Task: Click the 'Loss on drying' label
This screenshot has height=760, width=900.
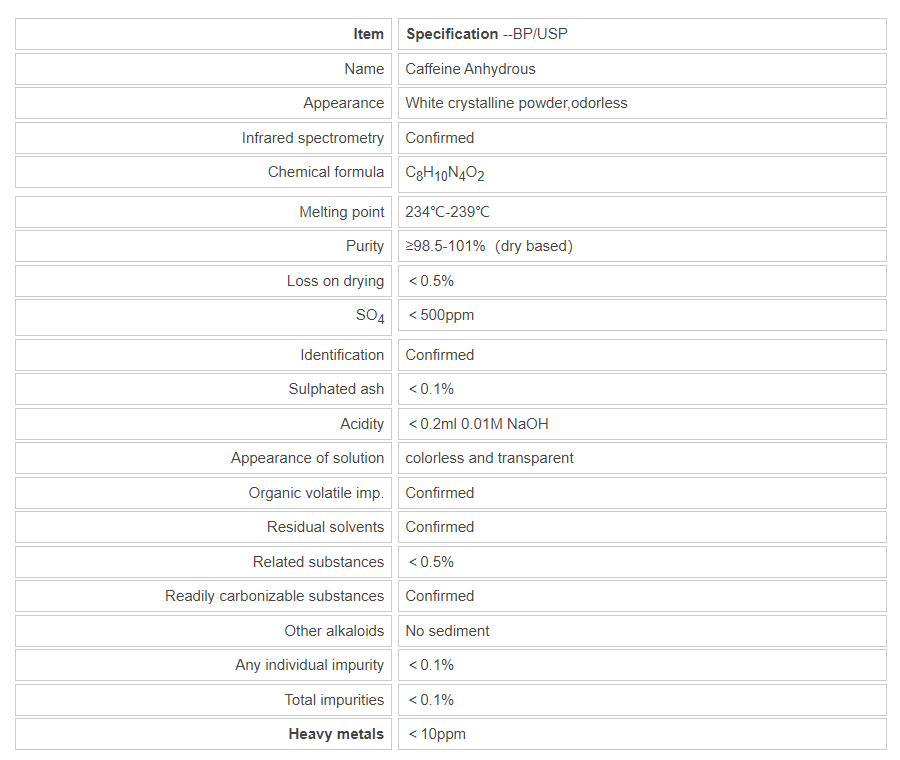Action: coord(335,281)
